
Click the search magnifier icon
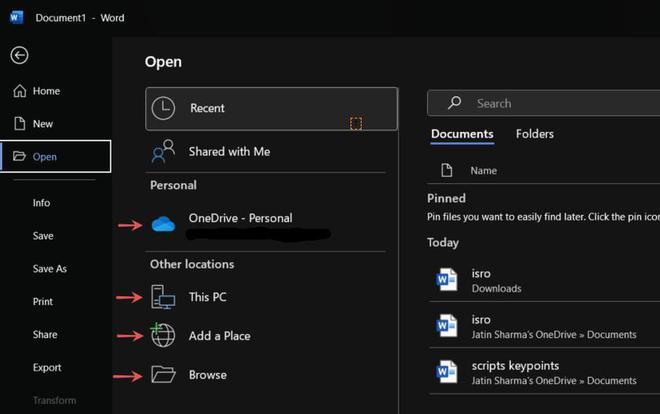(454, 103)
